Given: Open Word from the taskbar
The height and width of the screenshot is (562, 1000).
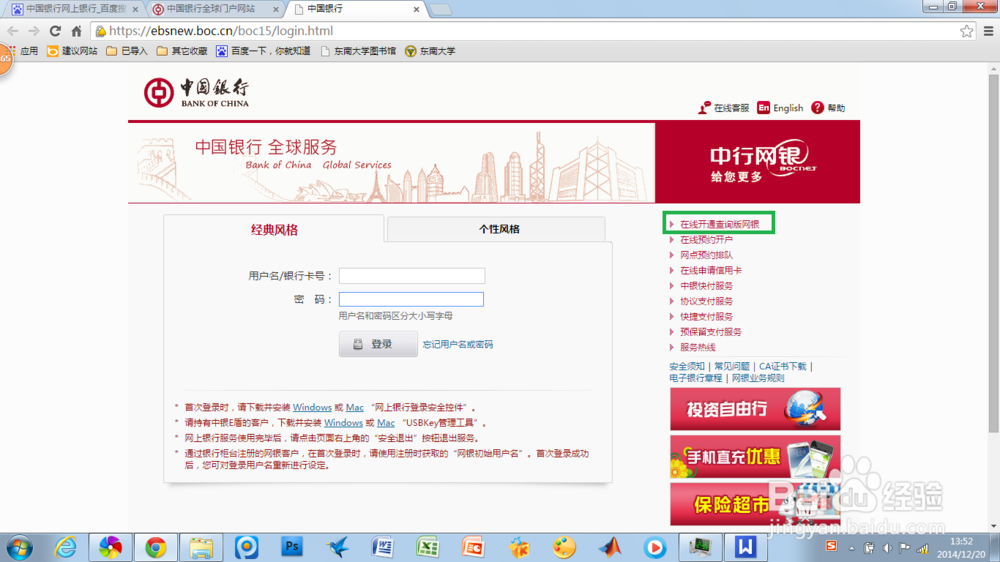Looking at the screenshot, I should click(x=382, y=547).
